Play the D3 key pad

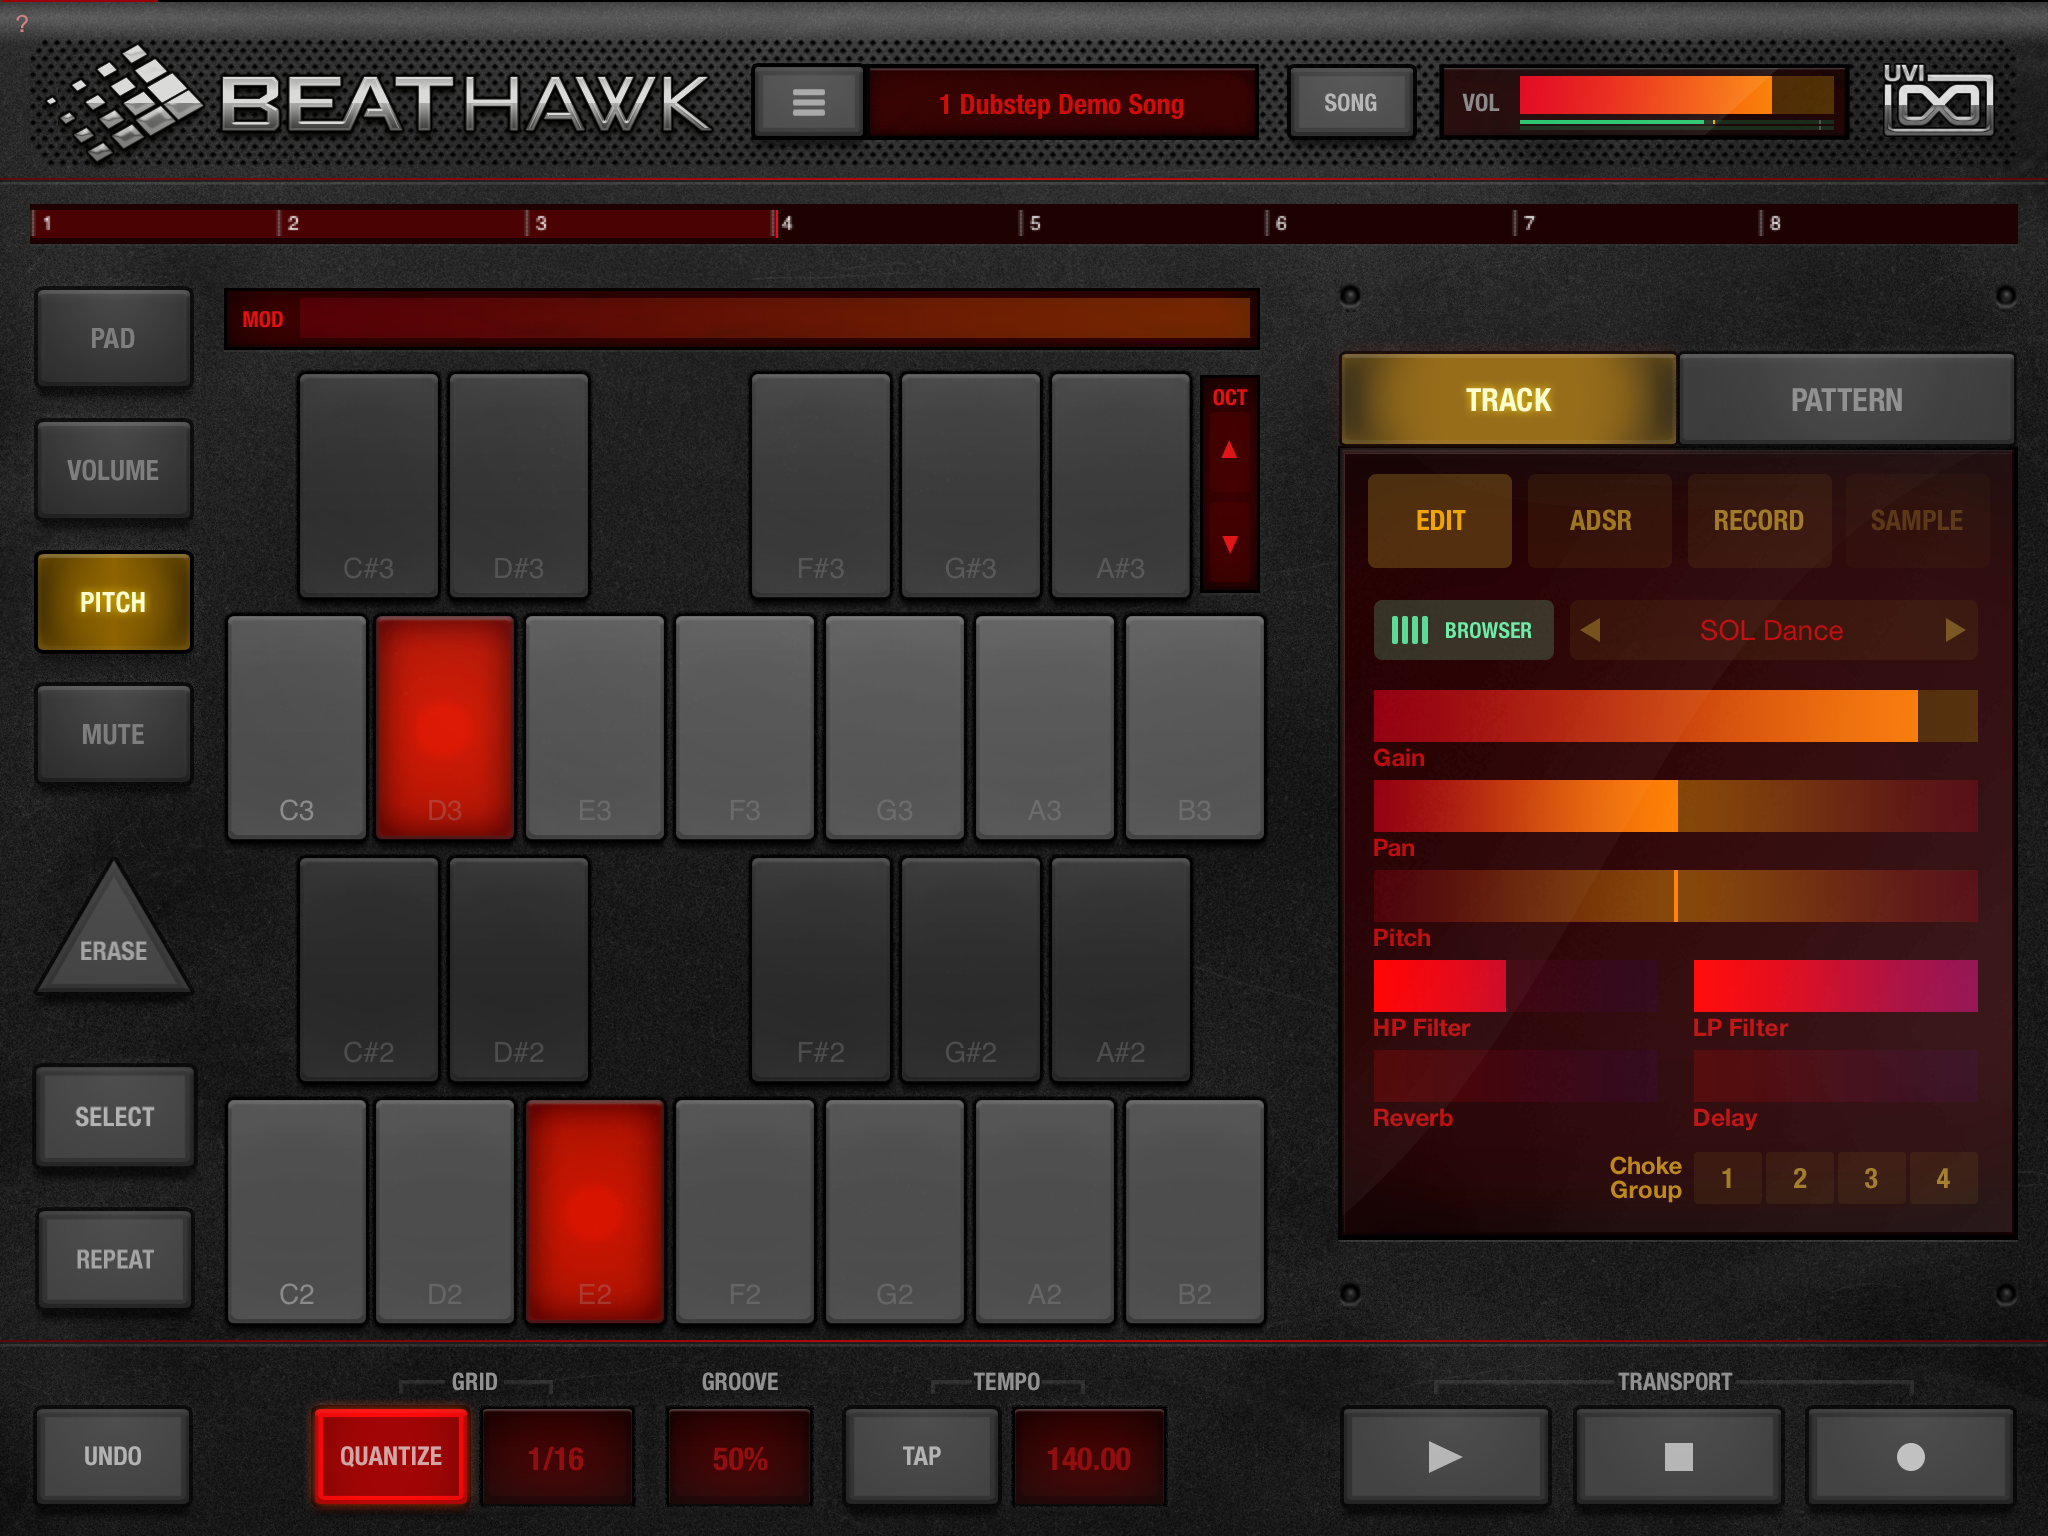click(x=445, y=727)
